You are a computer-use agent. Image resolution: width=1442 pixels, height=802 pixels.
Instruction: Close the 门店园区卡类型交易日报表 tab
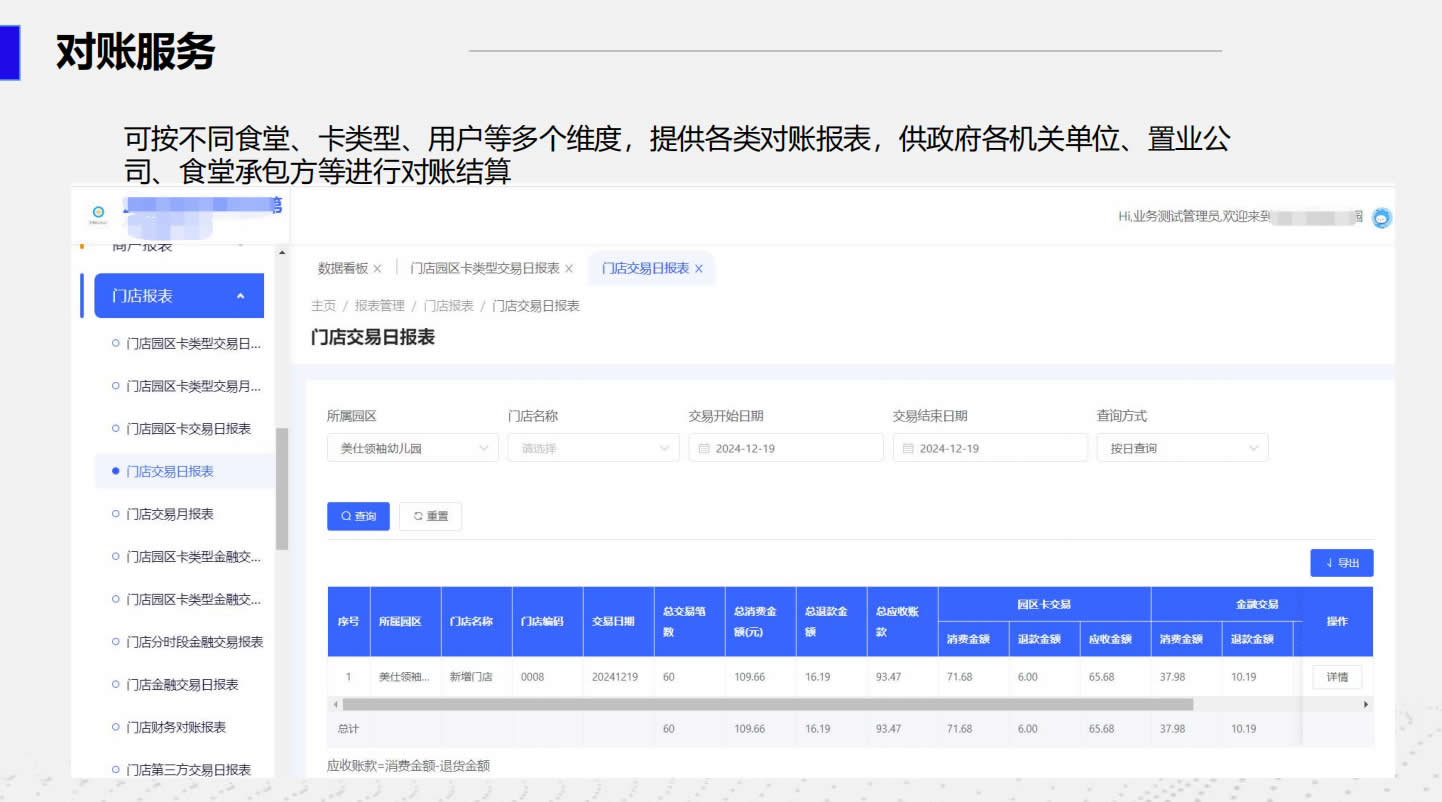(569, 269)
